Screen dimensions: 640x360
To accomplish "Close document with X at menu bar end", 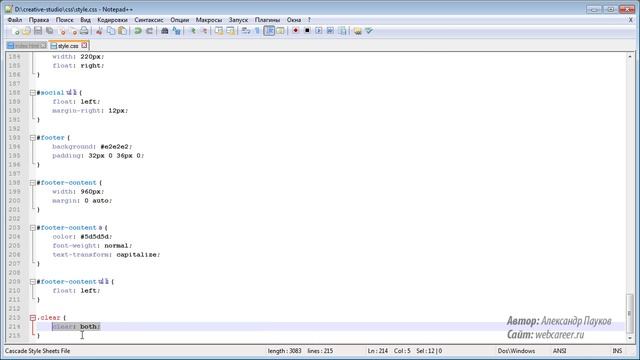I will coord(631,20).
